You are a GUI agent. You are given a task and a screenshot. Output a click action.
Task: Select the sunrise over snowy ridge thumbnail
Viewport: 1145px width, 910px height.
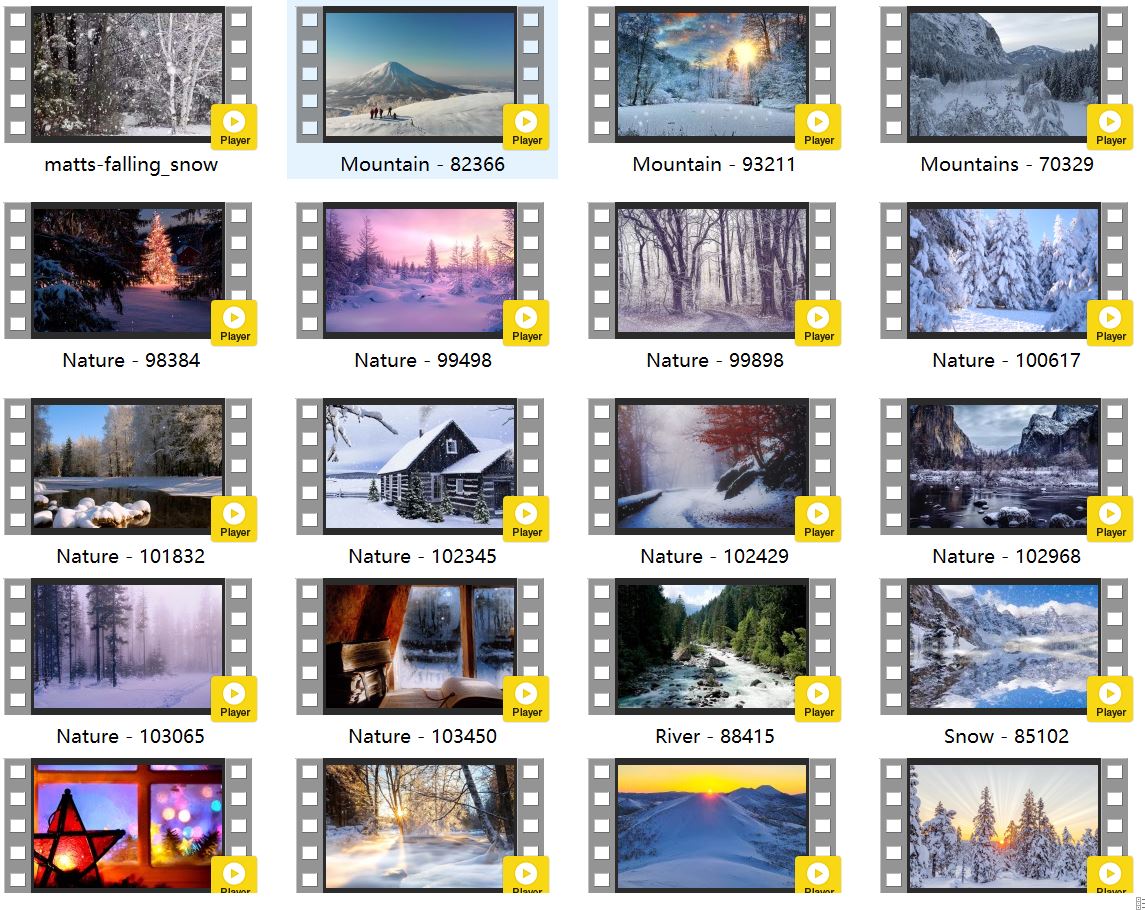click(x=711, y=826)
